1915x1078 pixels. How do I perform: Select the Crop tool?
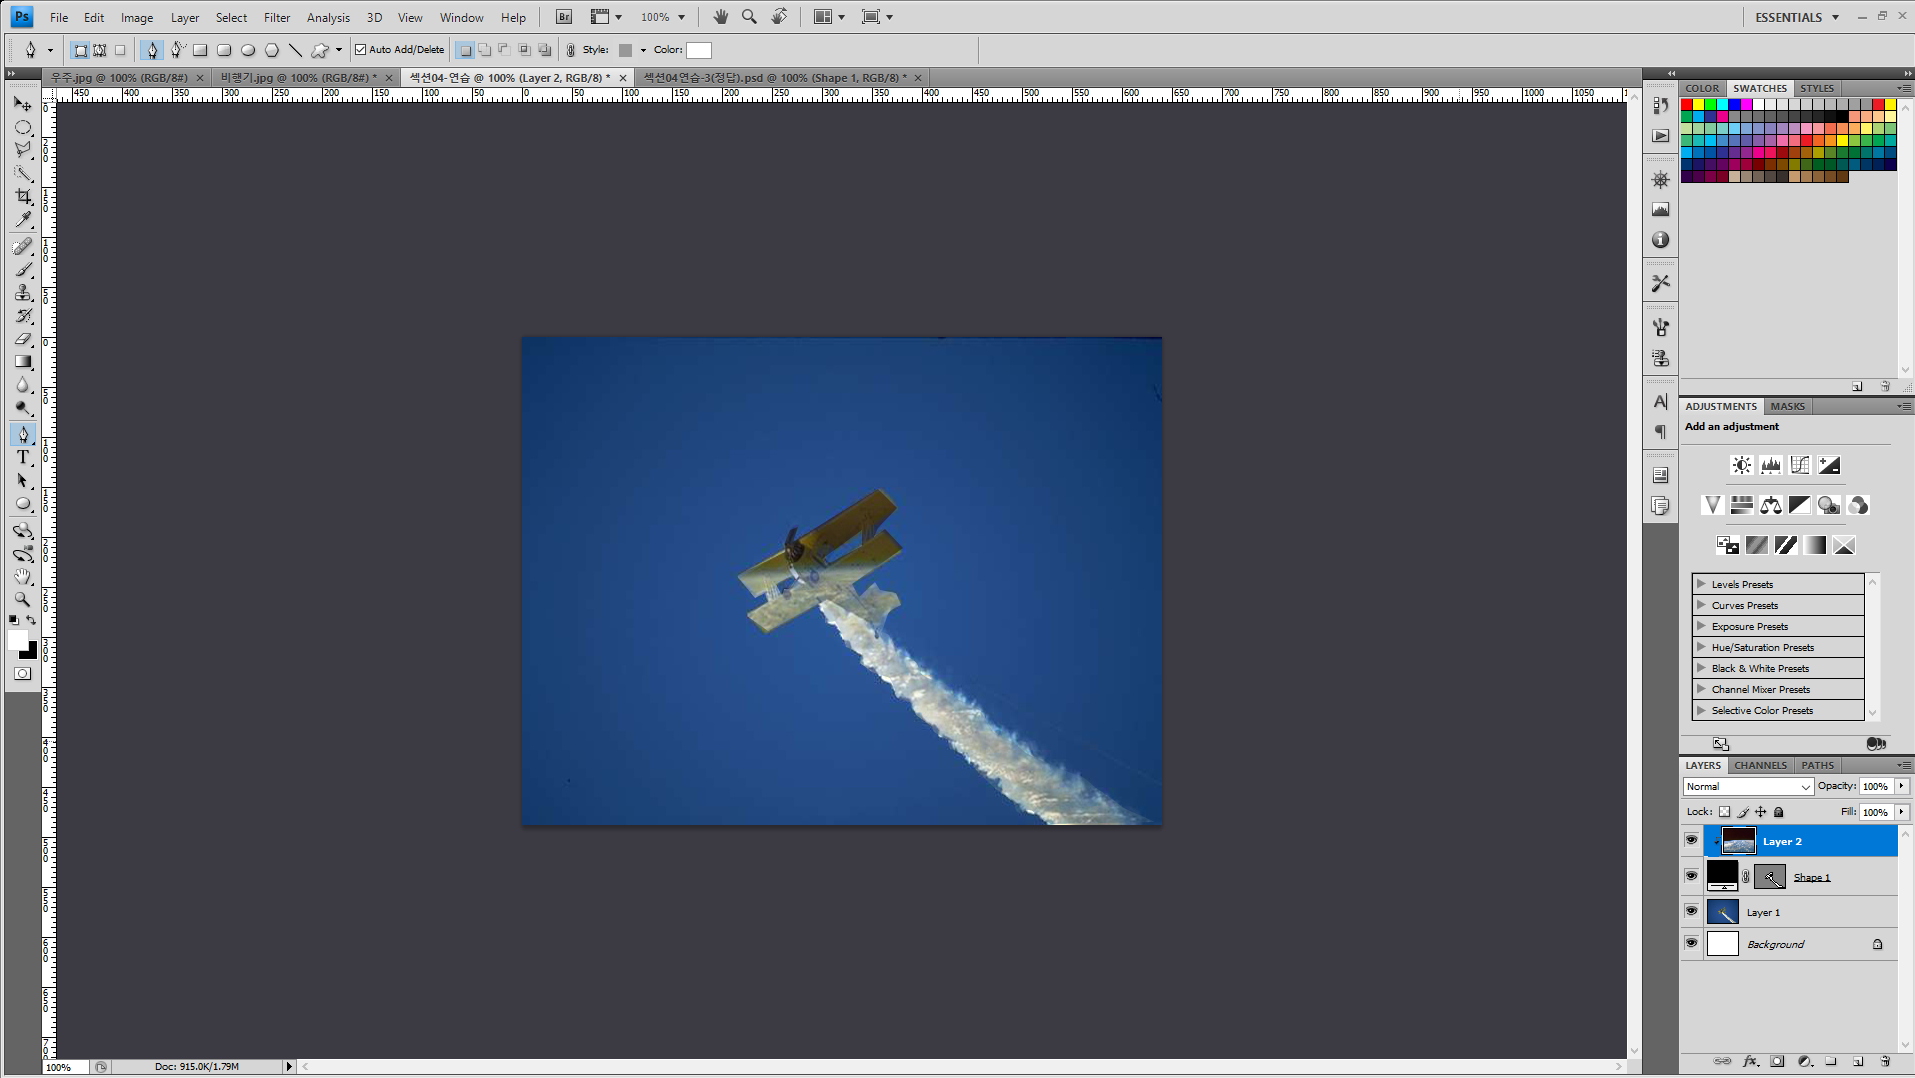point(23,197)
